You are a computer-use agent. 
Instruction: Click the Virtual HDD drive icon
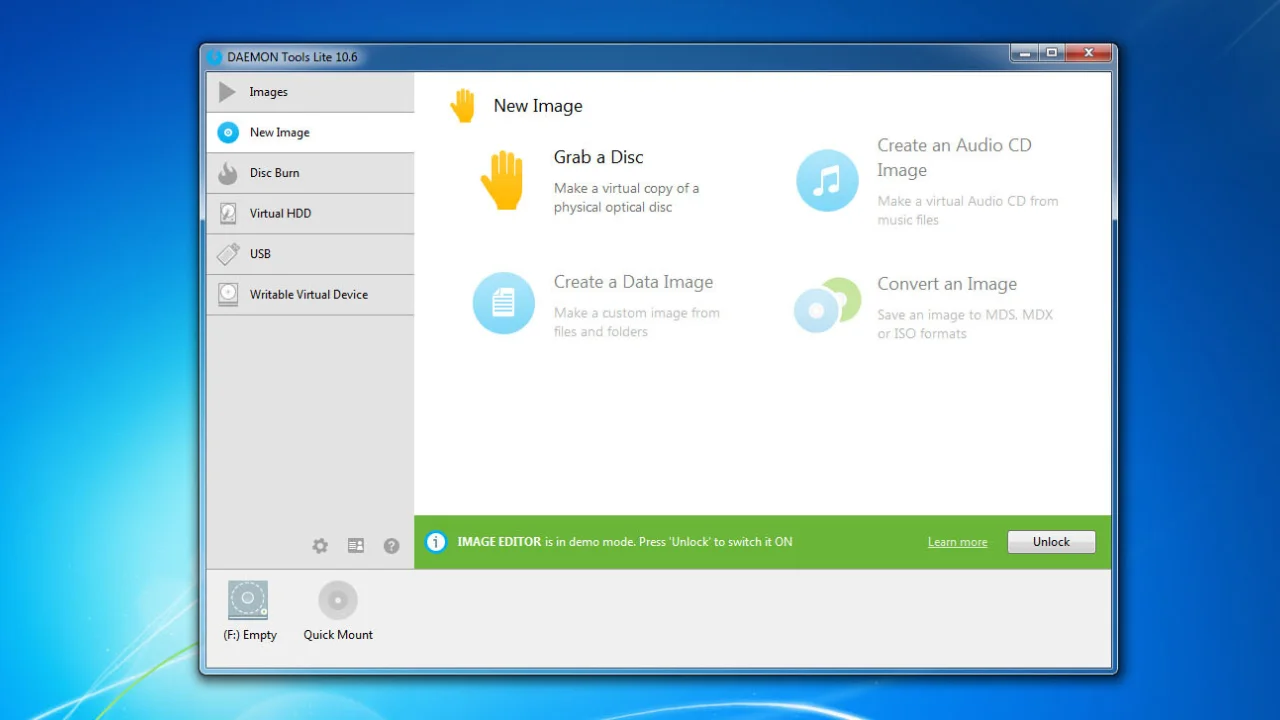[x=228, y=213]
